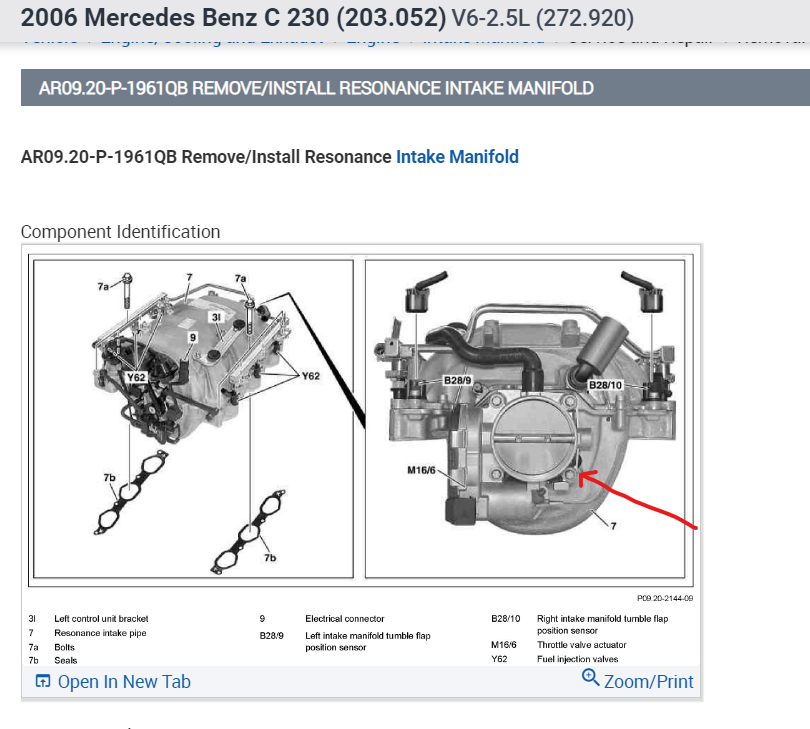The height and width of the screenshot is (729, 810).
Task: Select legend text 'Resonance intake pipe'
Action: click(x=100, y=633)
